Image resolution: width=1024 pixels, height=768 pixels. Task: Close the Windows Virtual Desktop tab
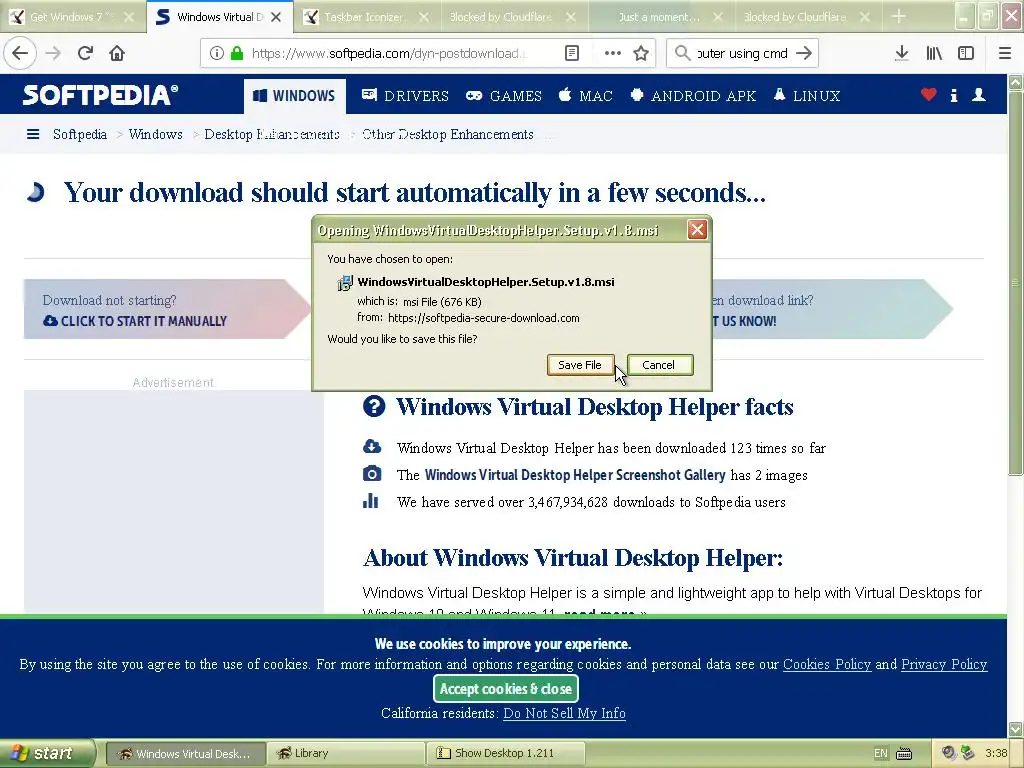click(276, 17)
